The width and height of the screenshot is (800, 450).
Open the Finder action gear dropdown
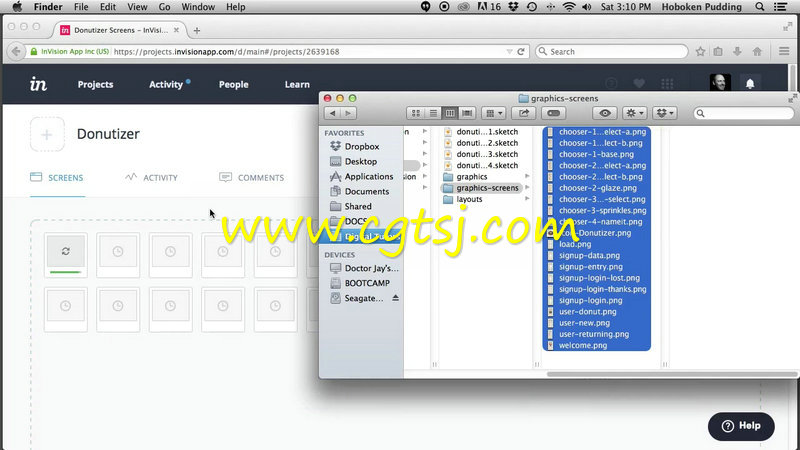tap(635, 113)
